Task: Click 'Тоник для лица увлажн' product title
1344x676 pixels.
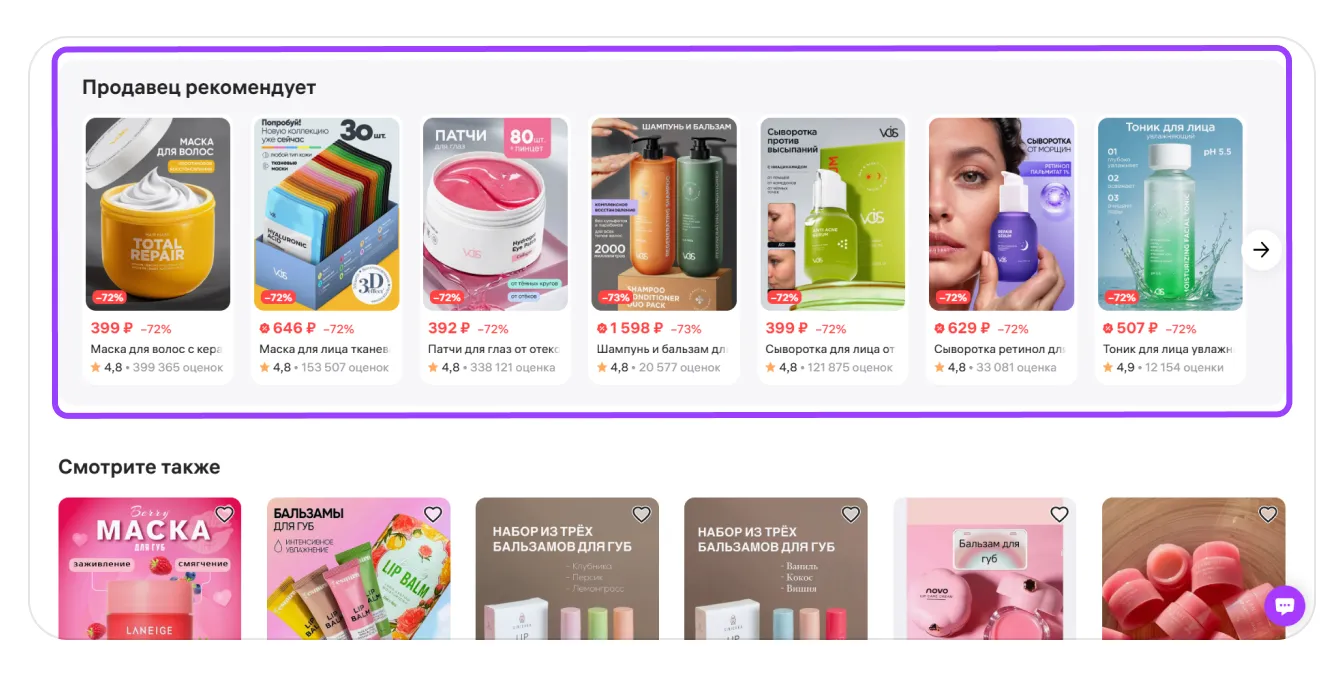Action: pyautogui.click(x=1168, y=349)
